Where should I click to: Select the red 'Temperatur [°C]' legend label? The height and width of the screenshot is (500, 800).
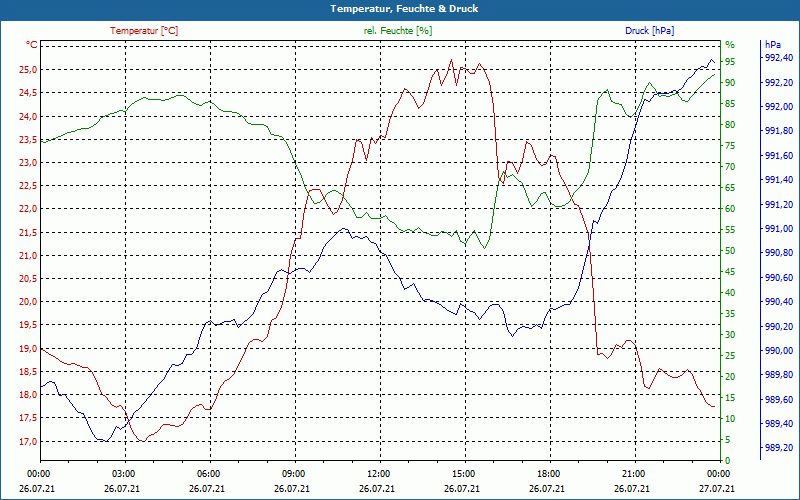(x=144, y=31)
